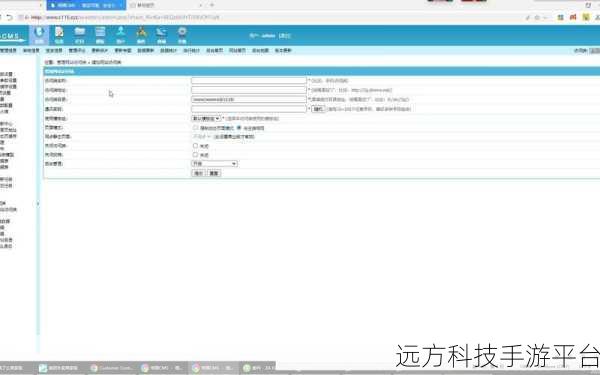Focus the pre-filled third text field of the form
600x375 pixels.
249,99
